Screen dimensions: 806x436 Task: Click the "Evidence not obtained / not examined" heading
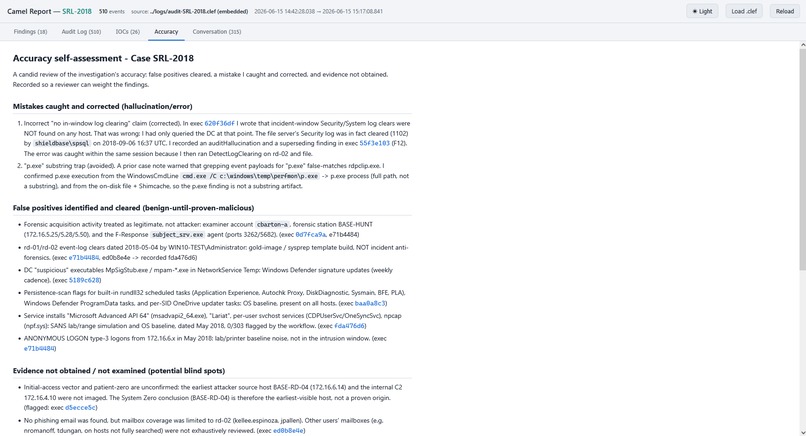point(119,371)
